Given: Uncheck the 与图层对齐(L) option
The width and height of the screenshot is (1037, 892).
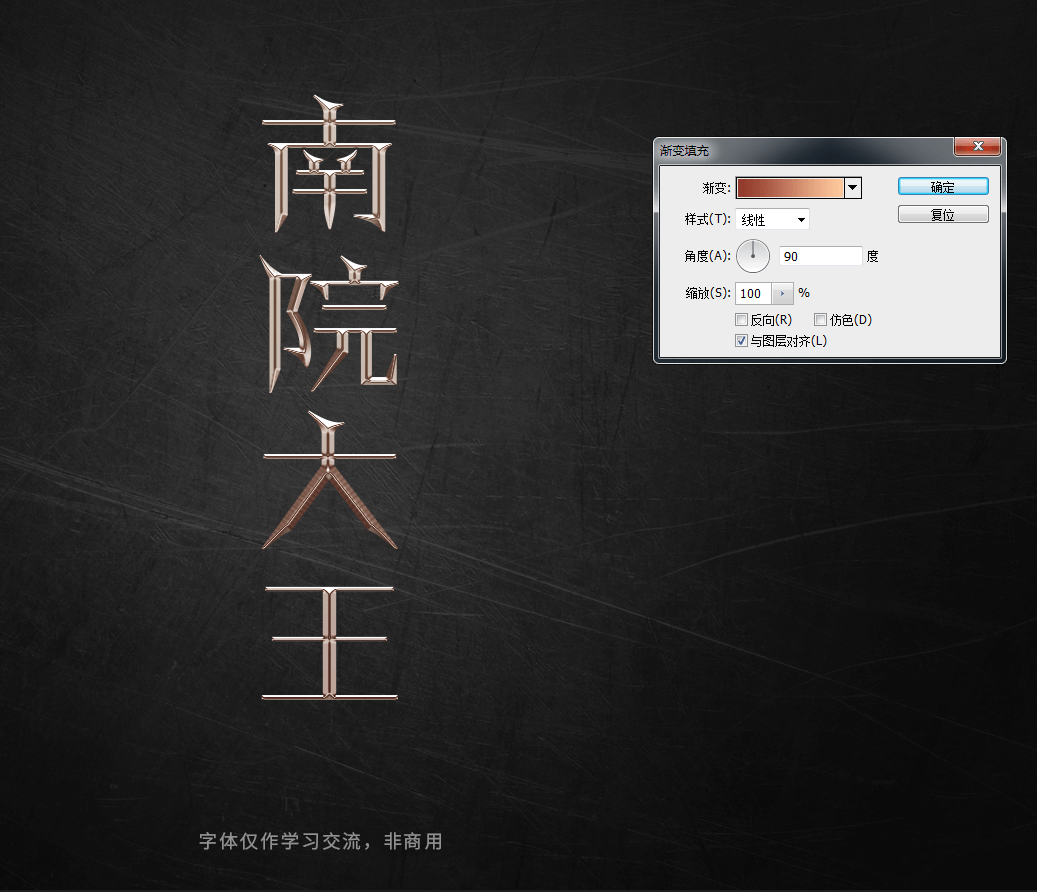Looking at the screenshot, I should (741, 340).
